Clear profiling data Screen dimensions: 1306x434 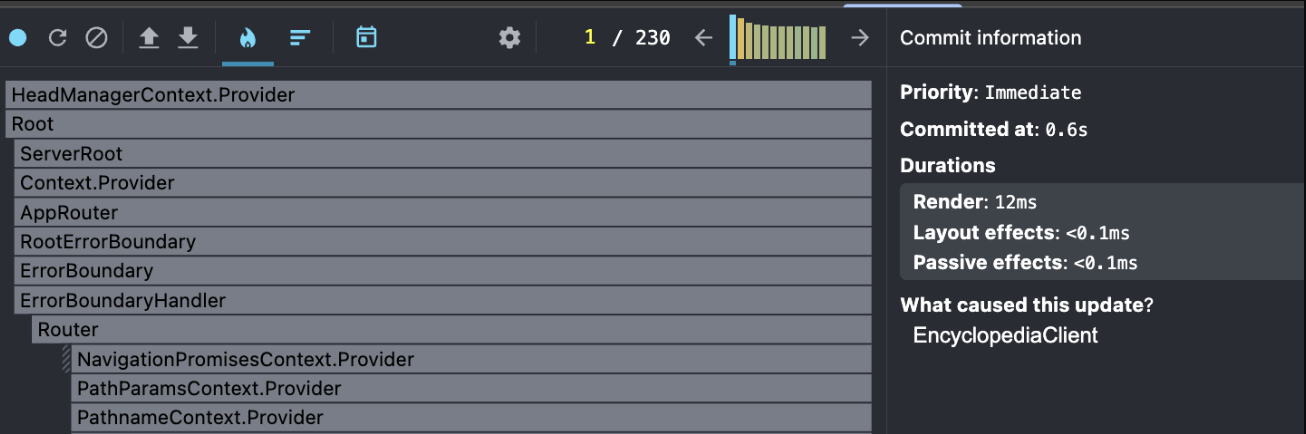coord(96,38)
